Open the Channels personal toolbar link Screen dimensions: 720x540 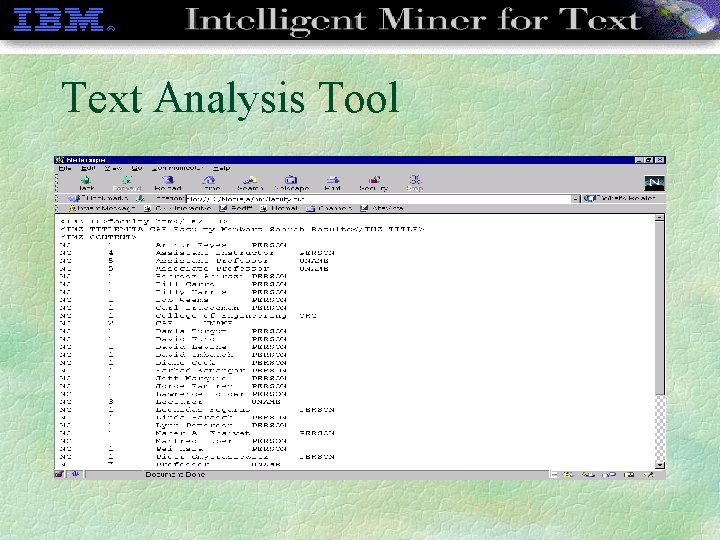point(329,208)
